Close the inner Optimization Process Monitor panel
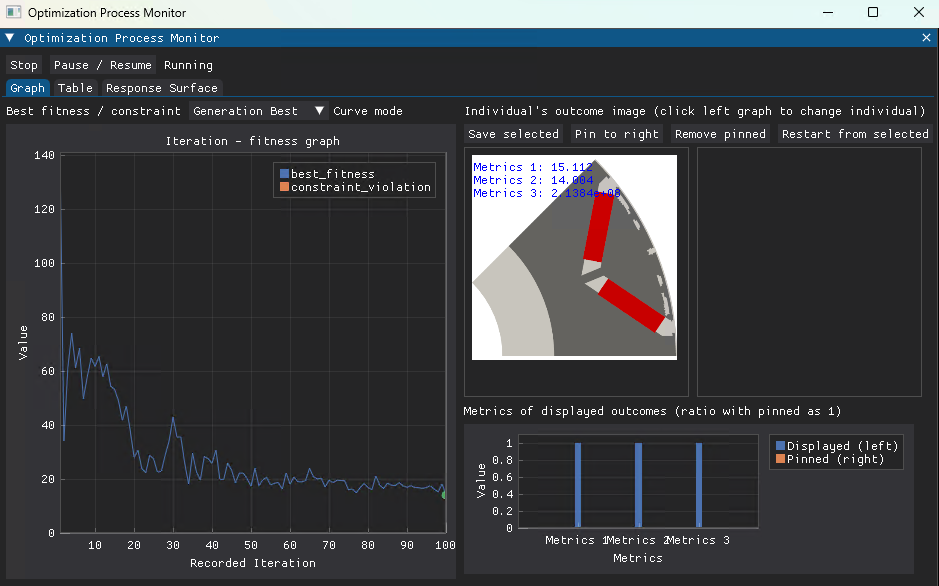The height and width of the screenshot is (586, 939). coord(926,38)
